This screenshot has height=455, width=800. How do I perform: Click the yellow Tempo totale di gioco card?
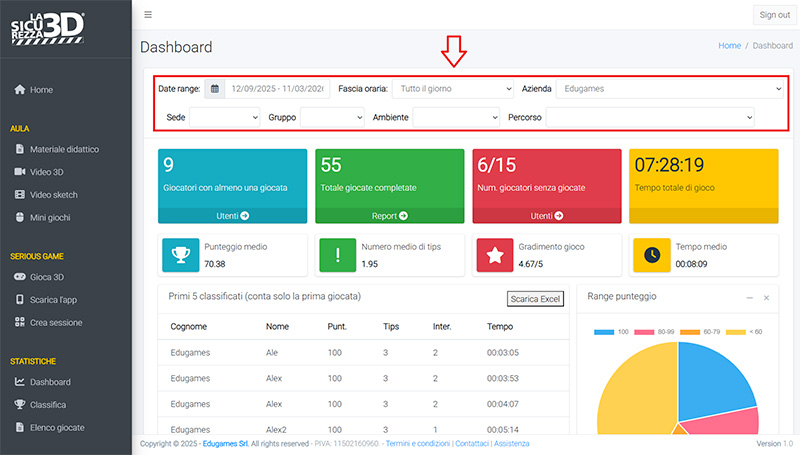[704, 186]
